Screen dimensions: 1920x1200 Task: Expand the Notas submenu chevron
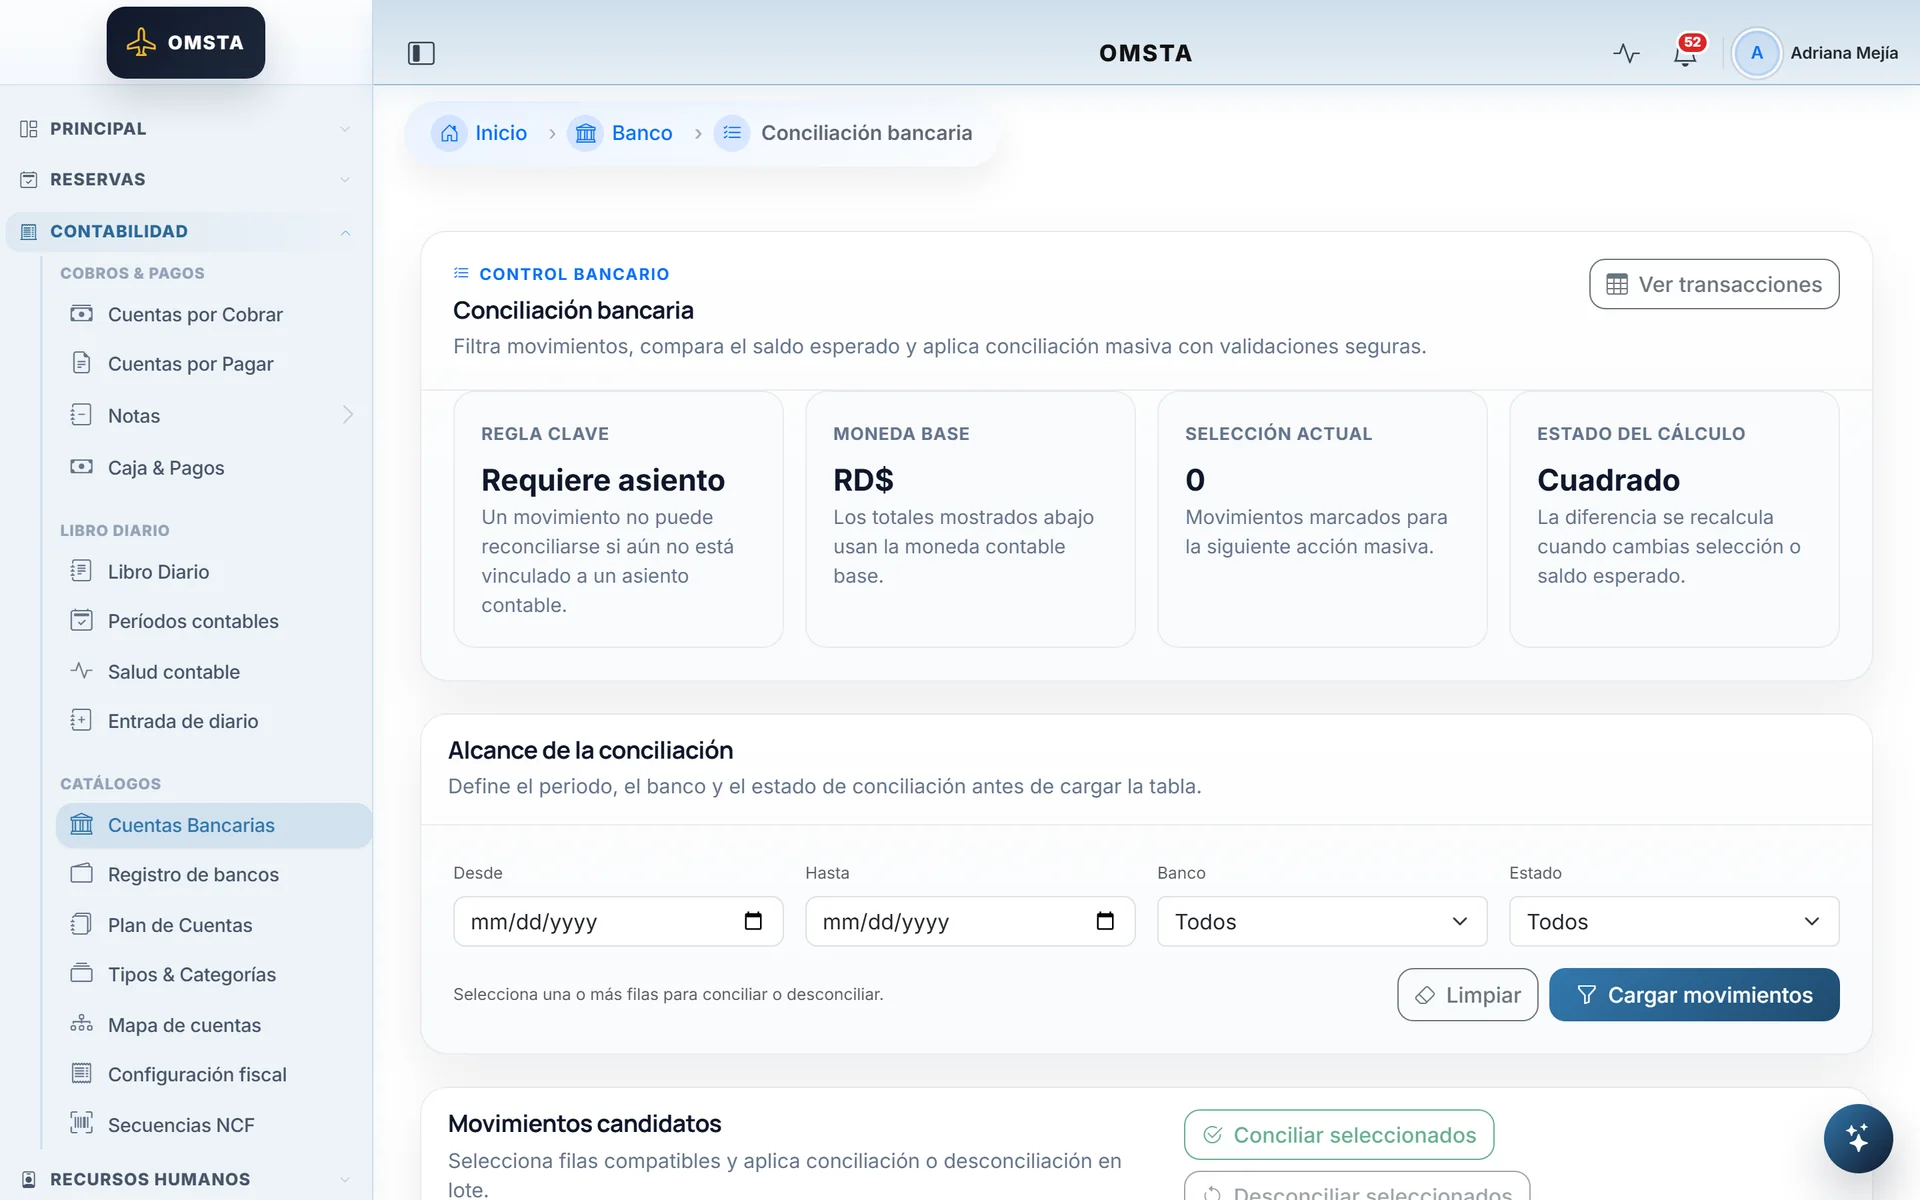pyautogui.click(x=347, y=415)
